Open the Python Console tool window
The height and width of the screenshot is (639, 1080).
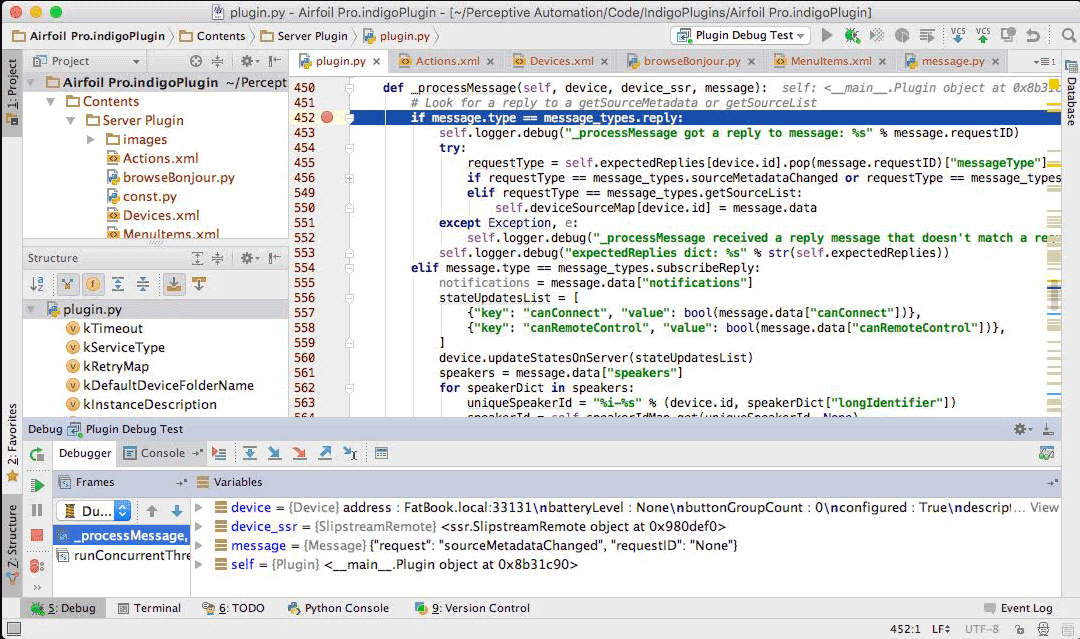click(339, 608)
